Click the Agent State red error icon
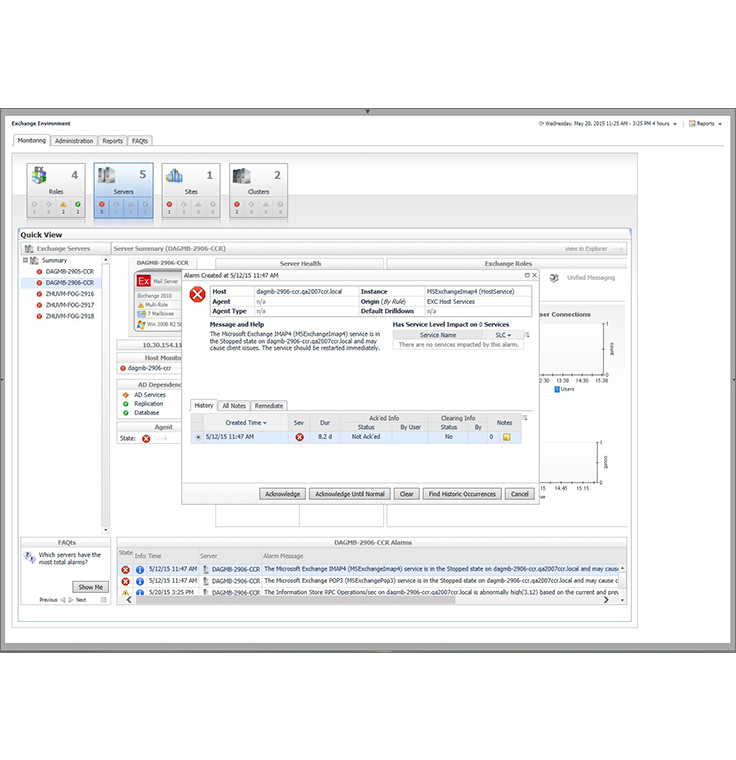 point(146,439)
